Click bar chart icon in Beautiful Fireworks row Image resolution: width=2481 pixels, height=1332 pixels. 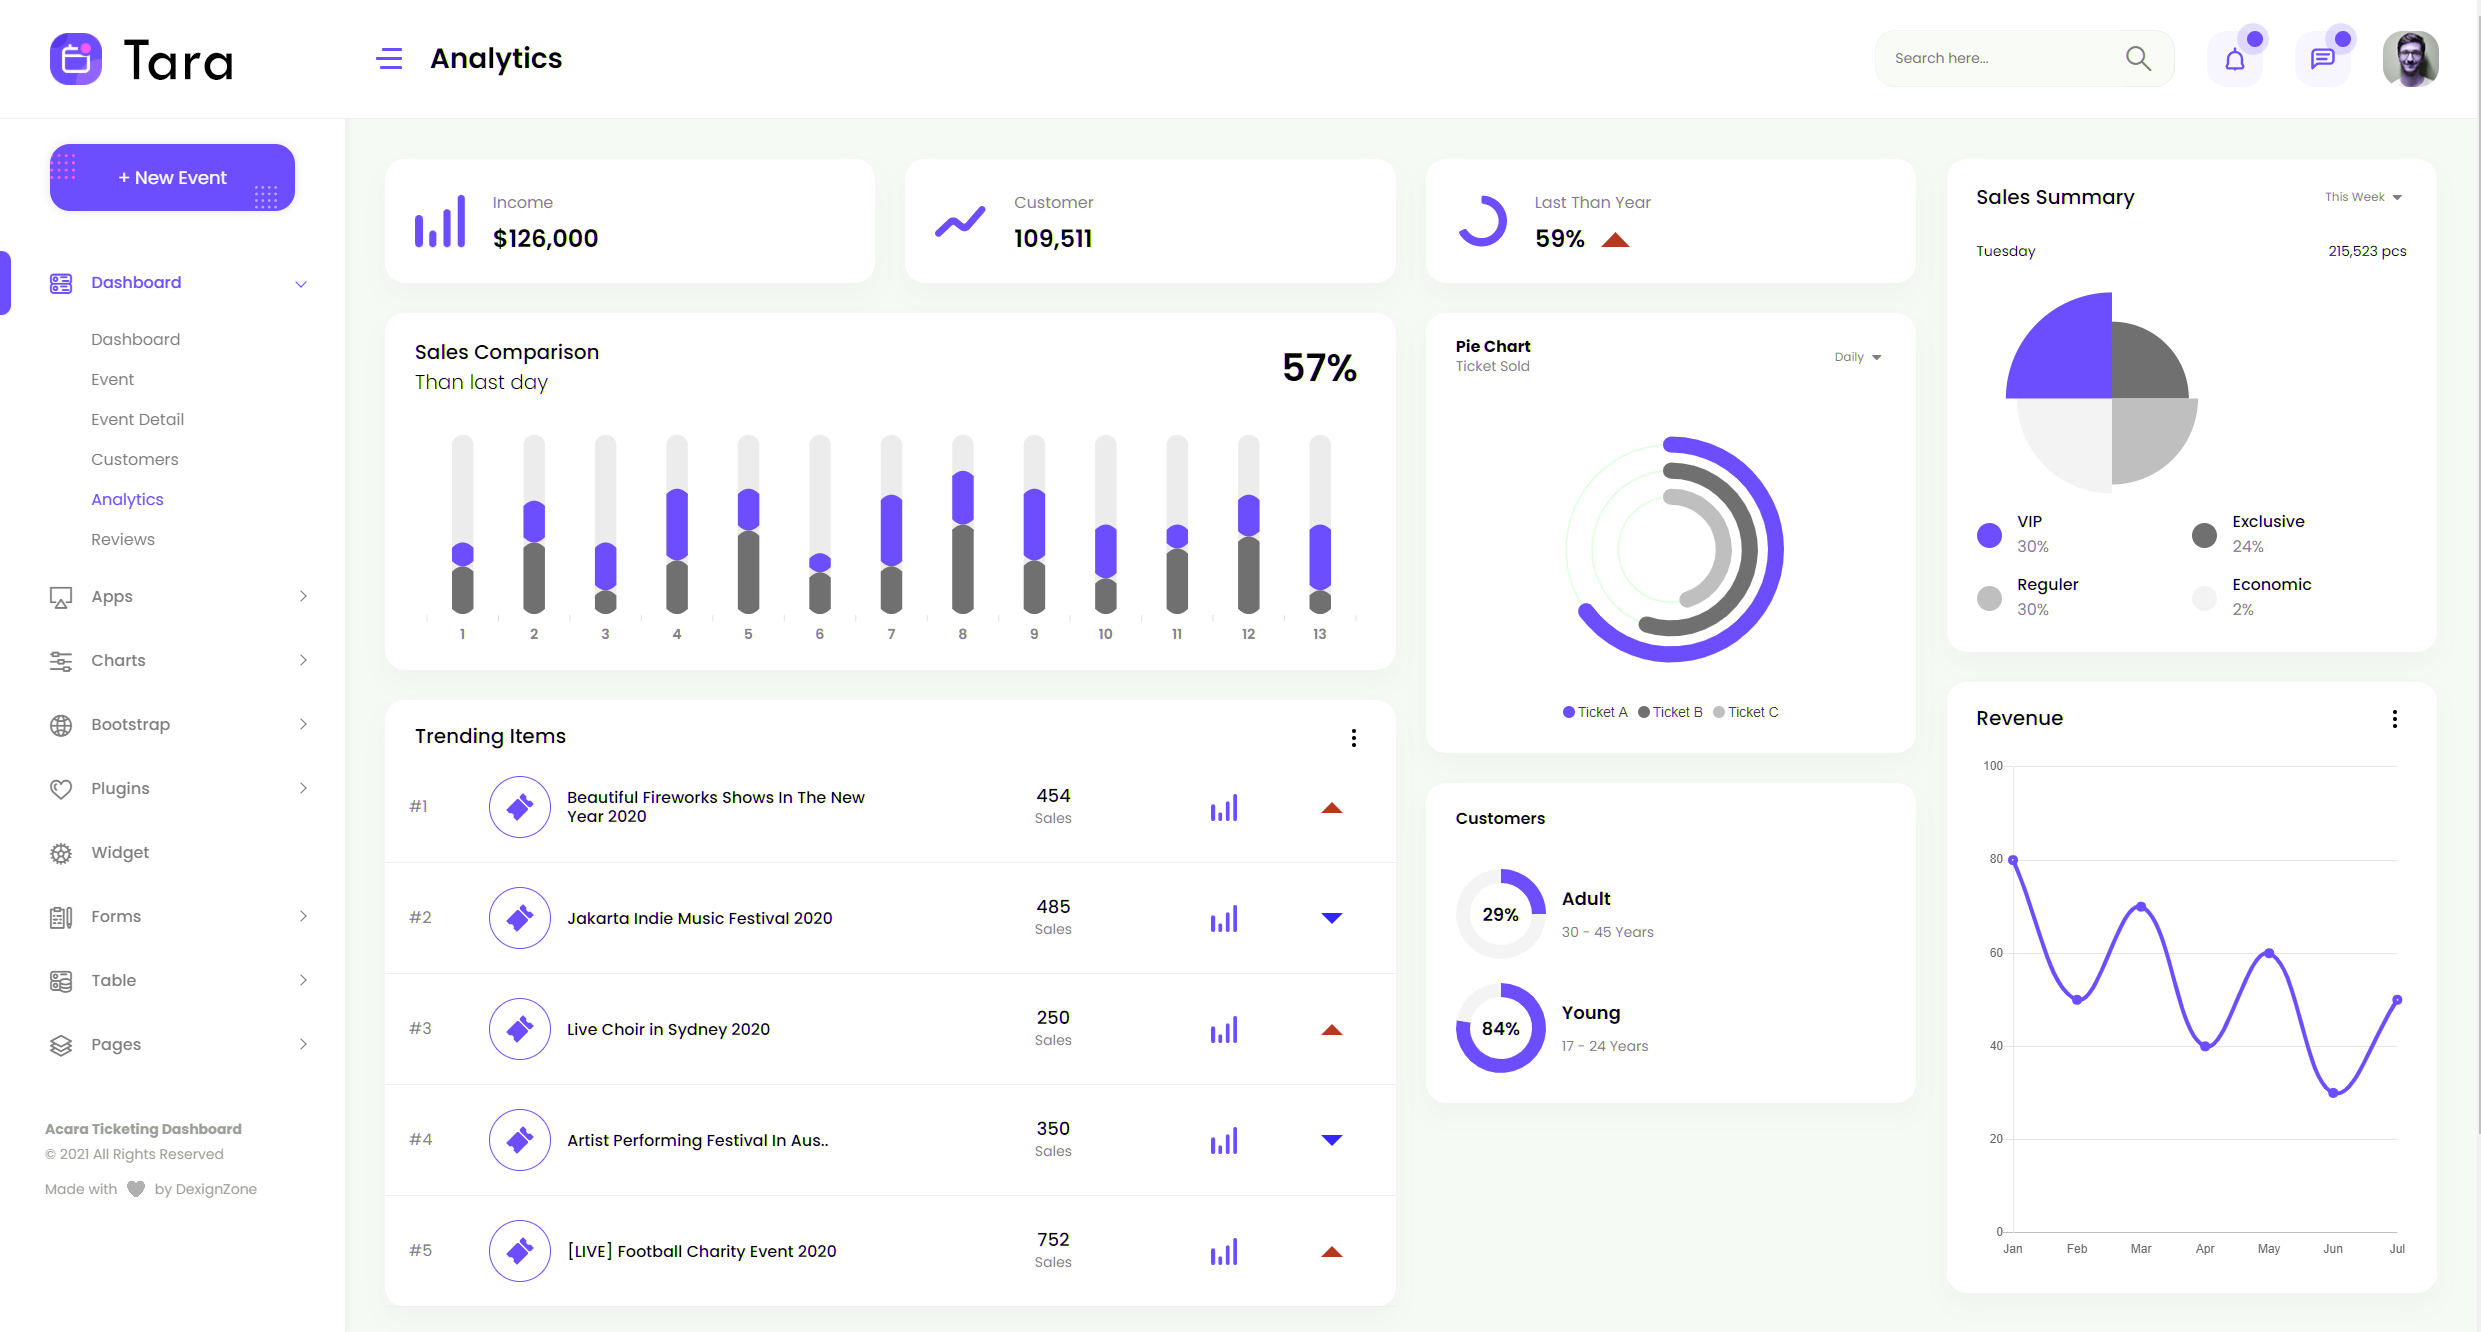click(x=1224, y=808)
